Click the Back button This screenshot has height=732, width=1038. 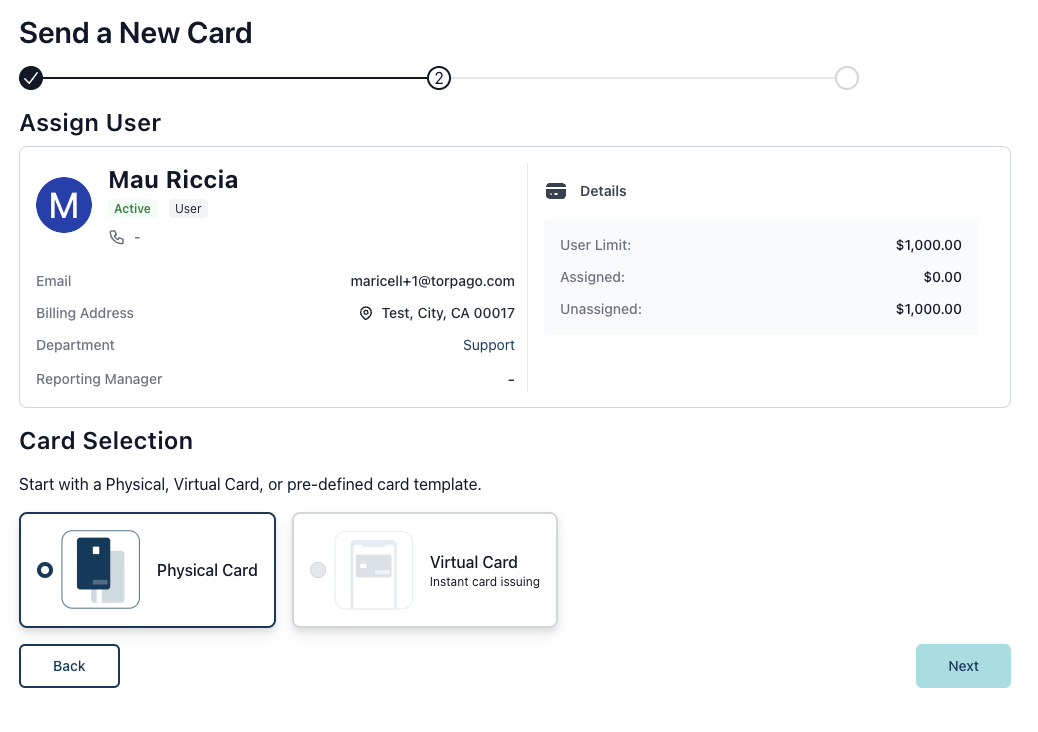pos(70,666)
